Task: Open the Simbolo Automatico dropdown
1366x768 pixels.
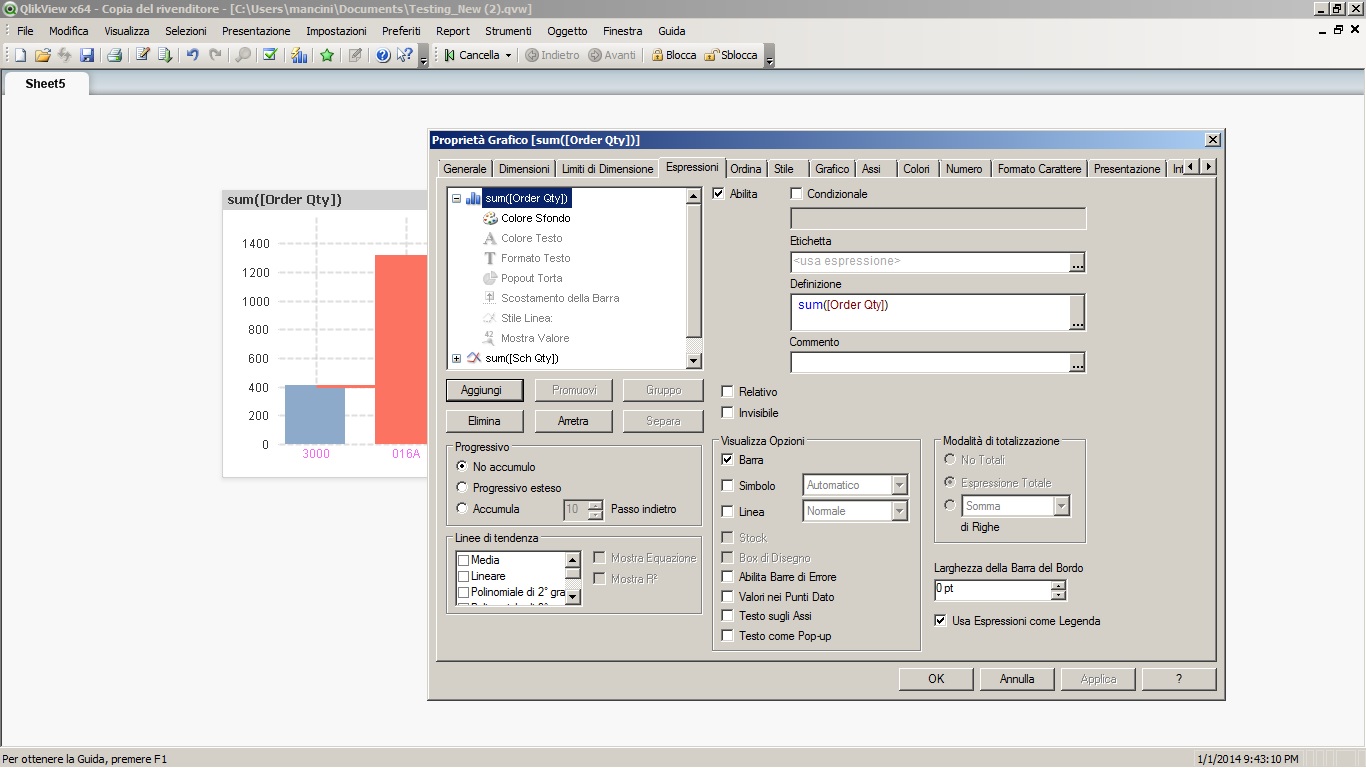Action: pyautogui.click(x=899, y=485)
